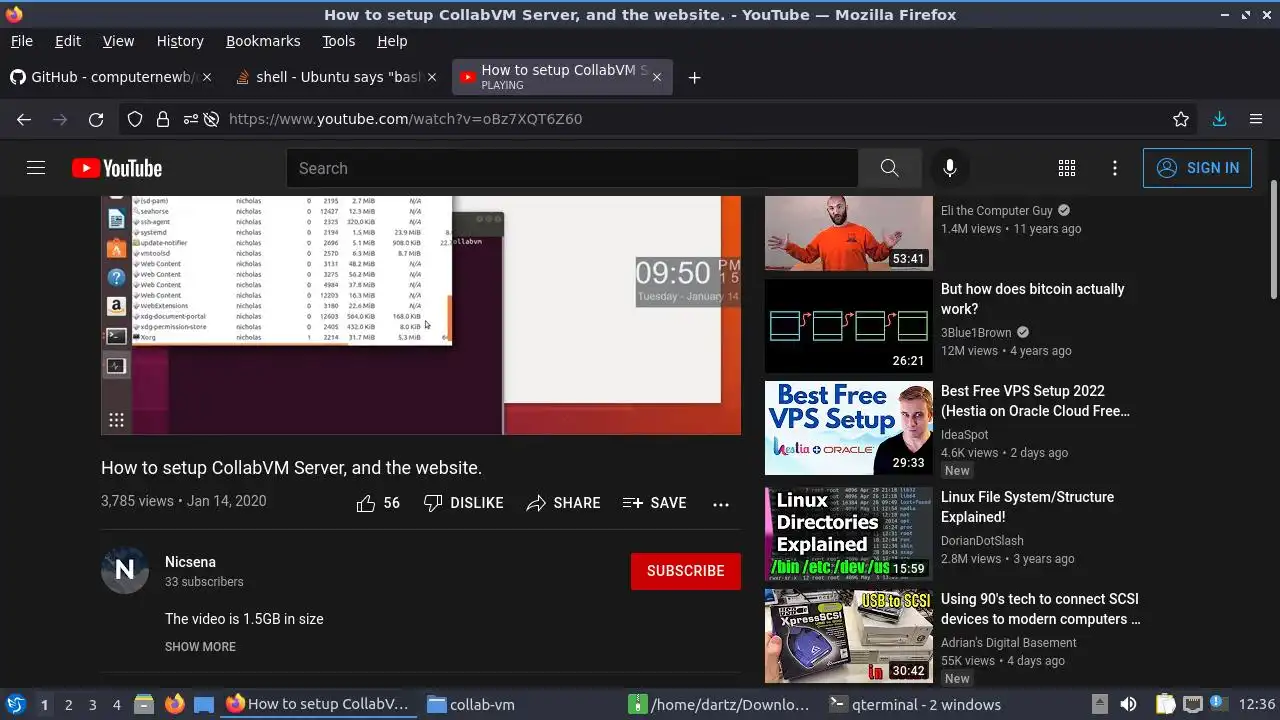The height and width of the screenshot is (720, 1280).
Task: Switch to virtual desktop 4
Action: coord(116,705)
